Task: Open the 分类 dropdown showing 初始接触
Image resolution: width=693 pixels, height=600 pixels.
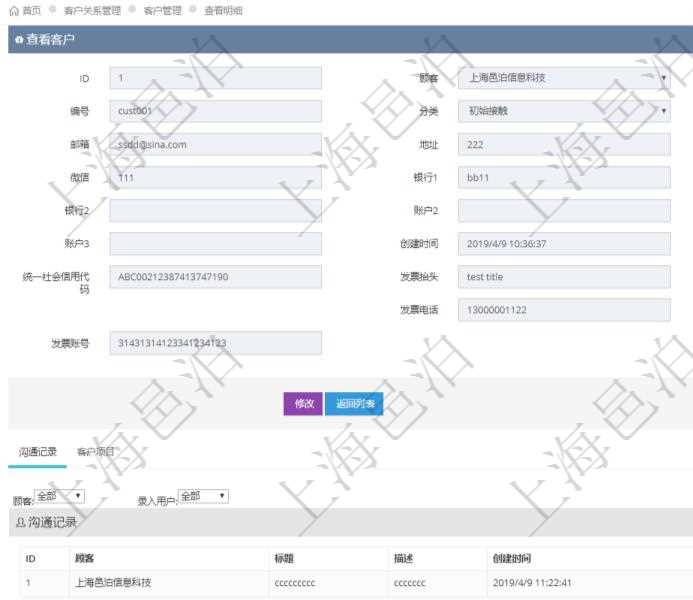Action: coord(564,111)
